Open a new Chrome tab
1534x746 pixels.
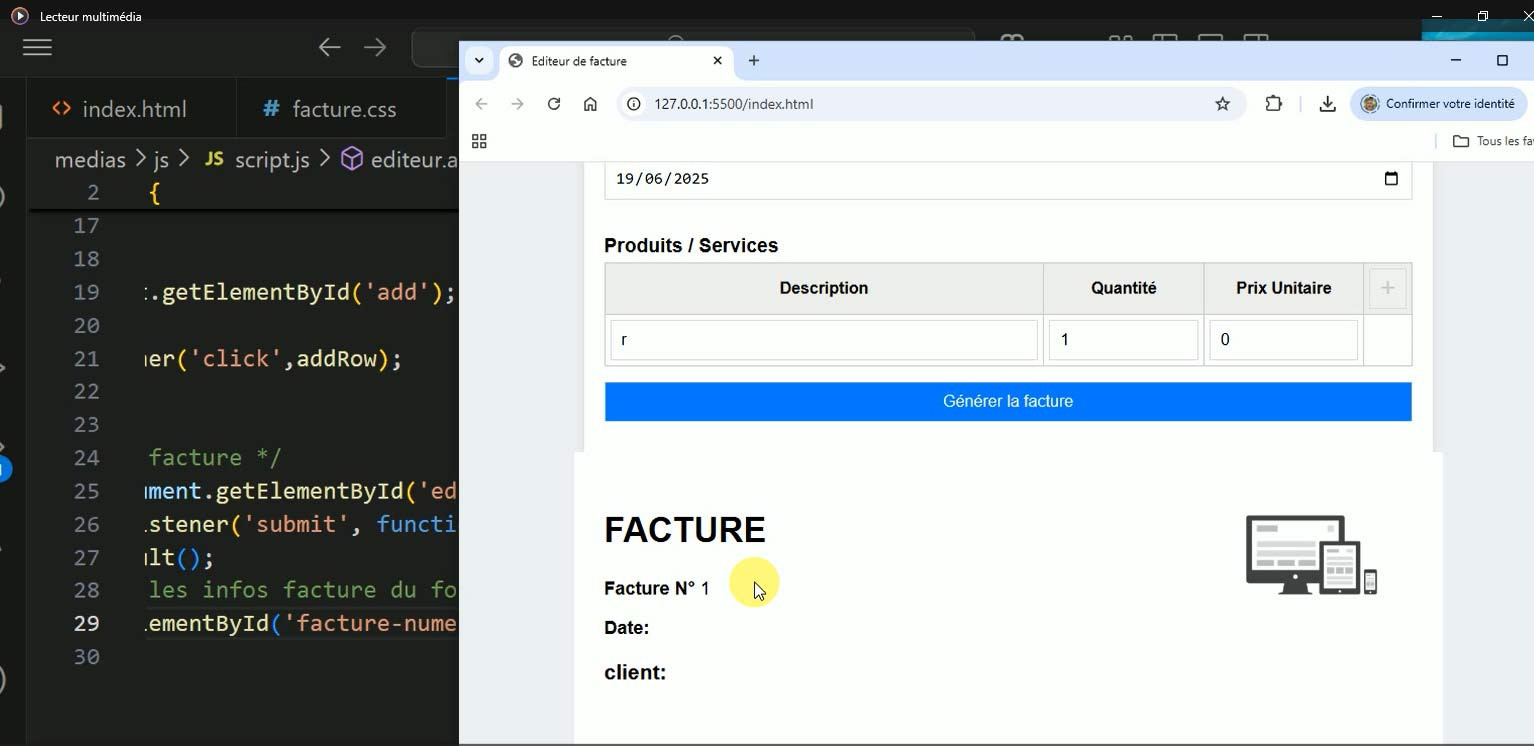pyautogui.click(x=754, y=61)
